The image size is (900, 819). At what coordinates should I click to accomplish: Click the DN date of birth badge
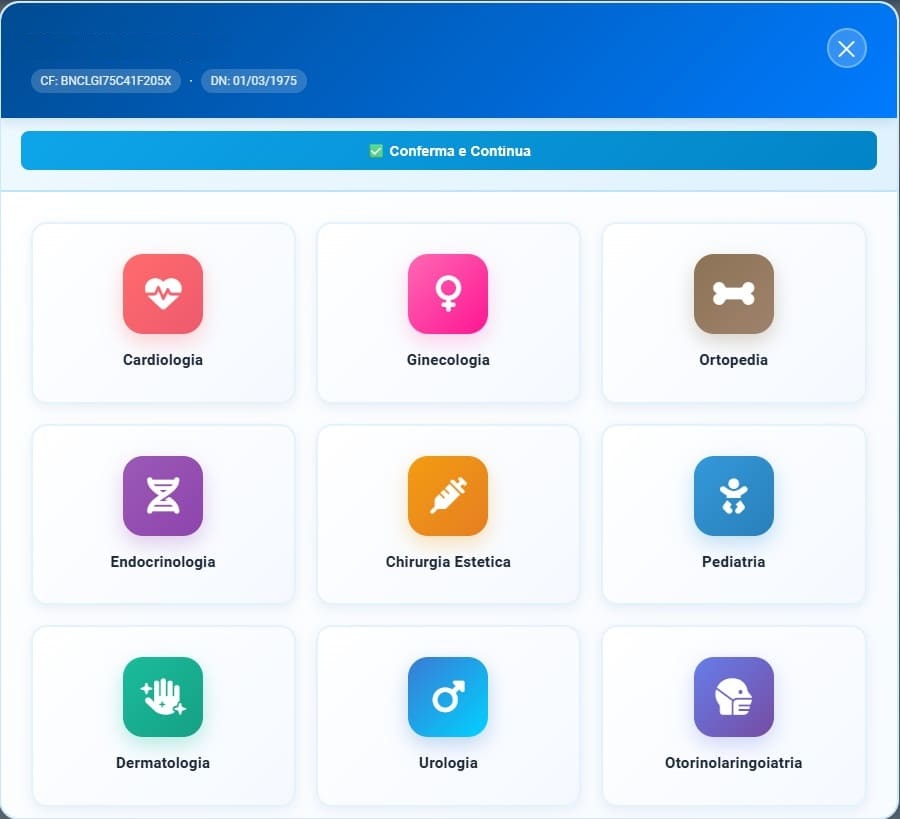click(254, 81)
